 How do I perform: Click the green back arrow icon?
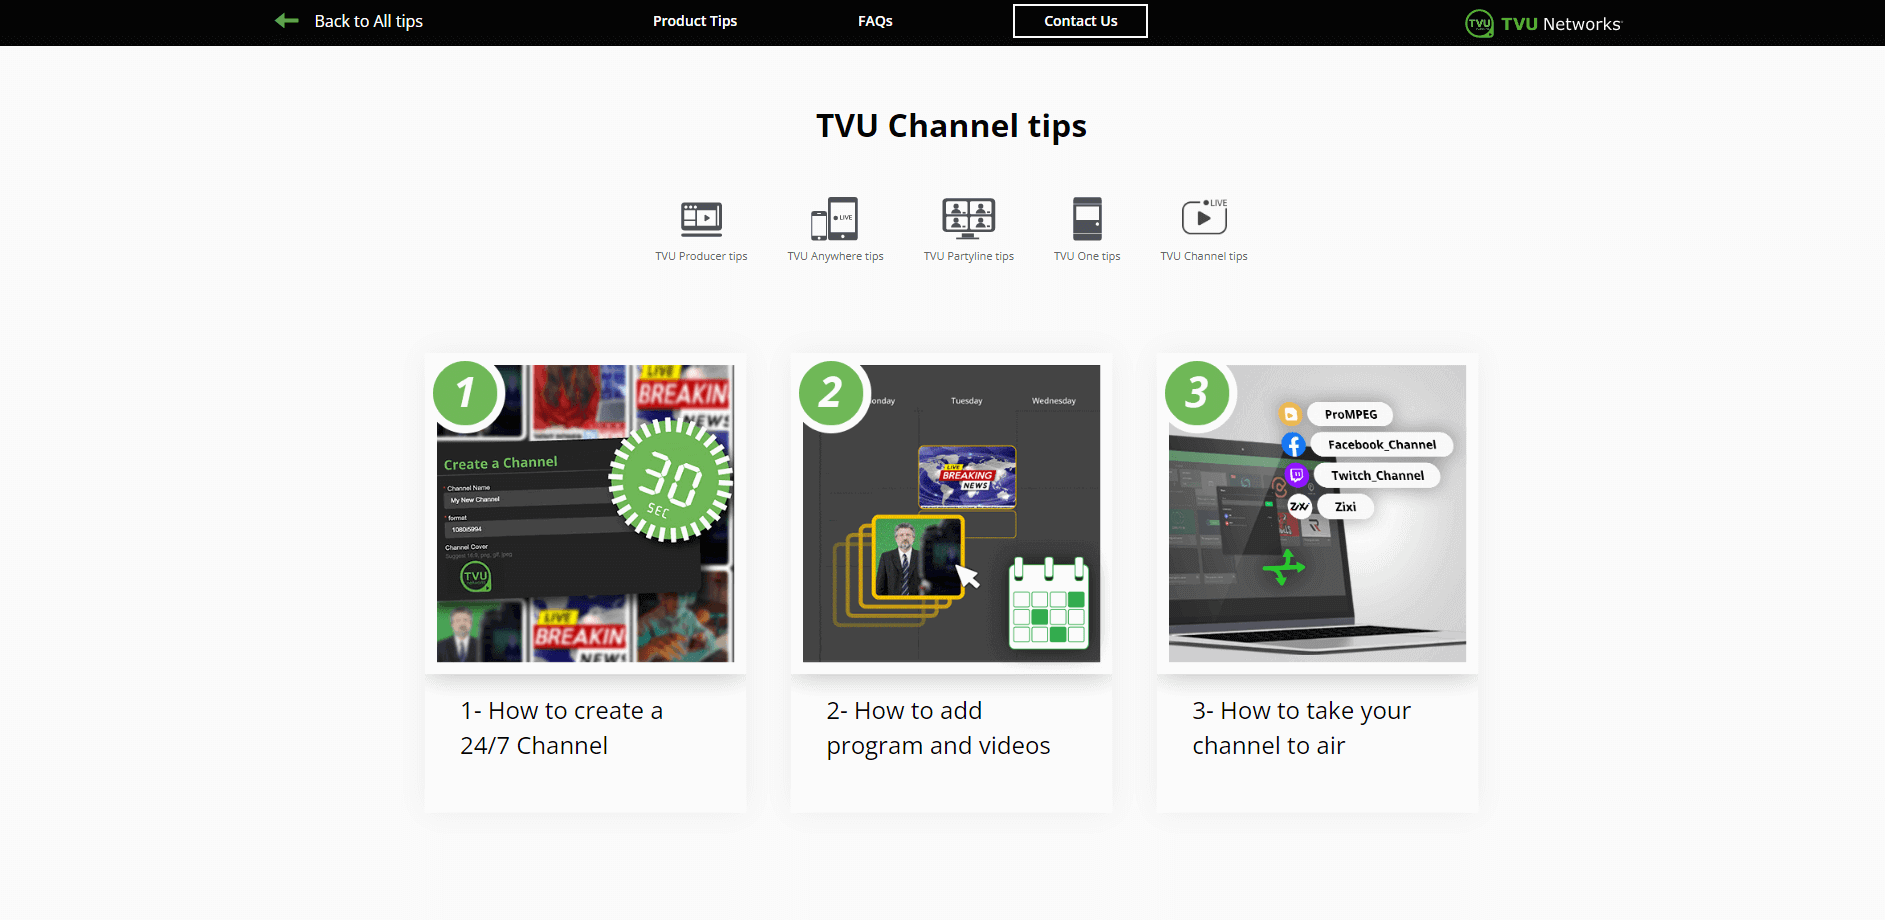[x=287, y=21]
